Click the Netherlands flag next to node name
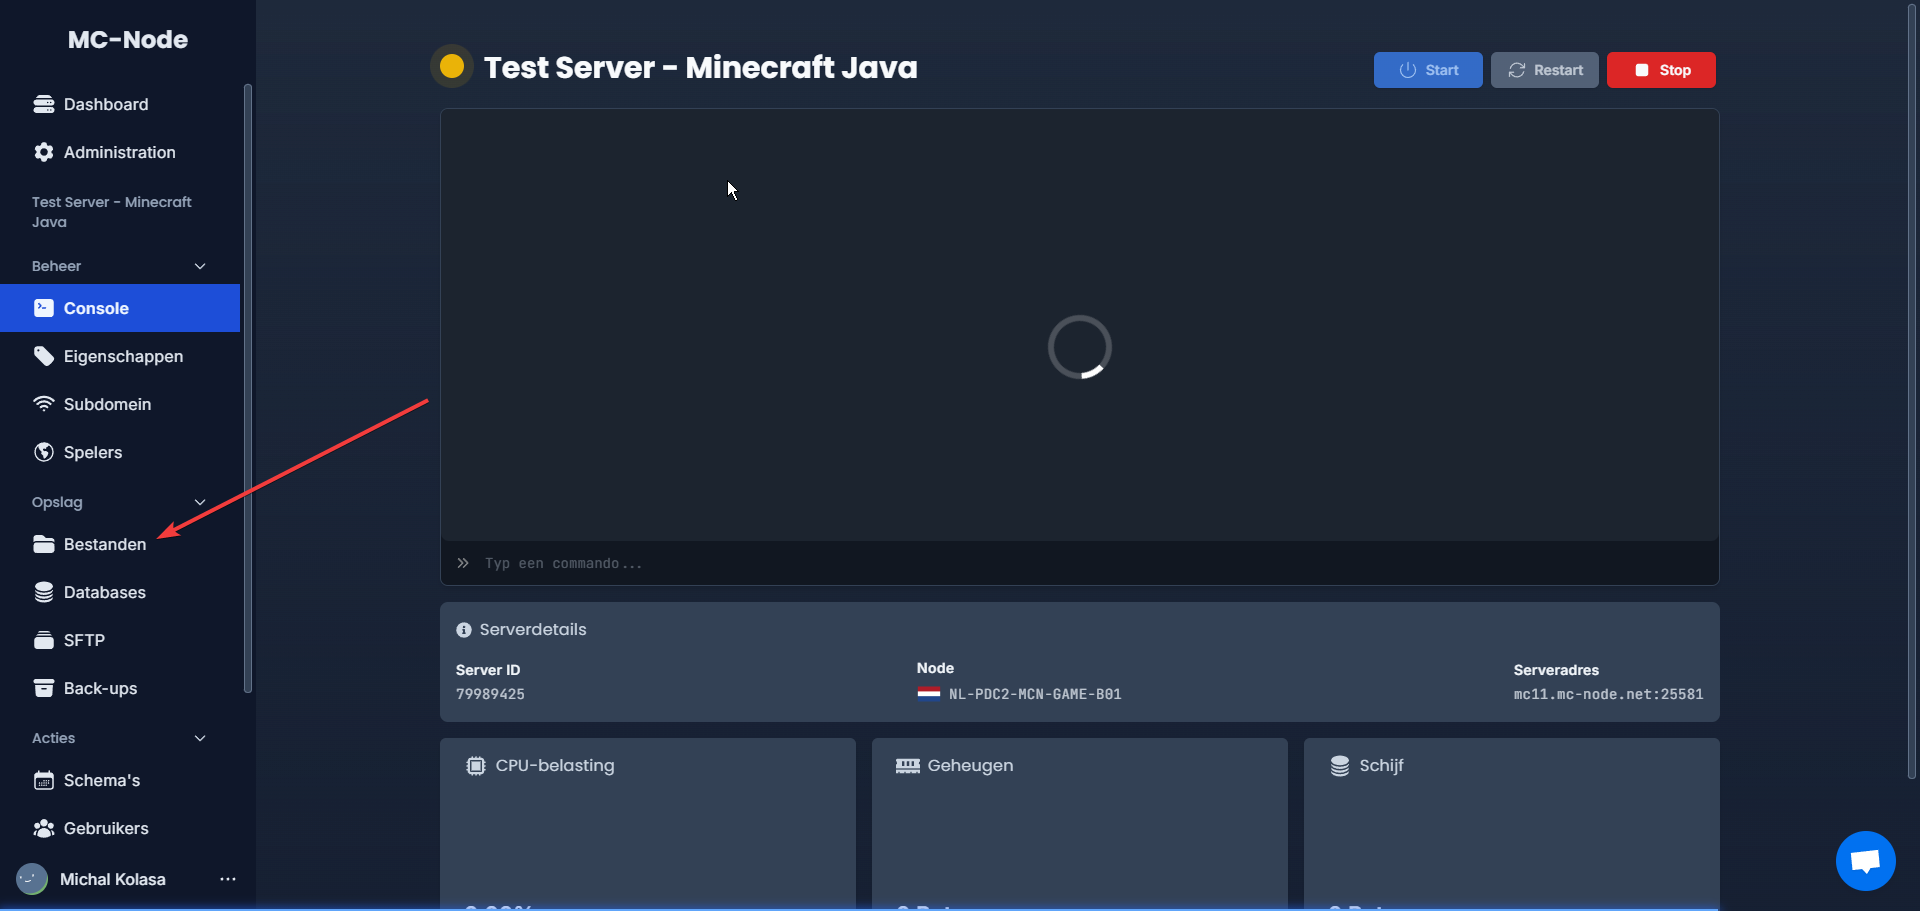This screenshot has width=1920, height=911. click(928, 693)
